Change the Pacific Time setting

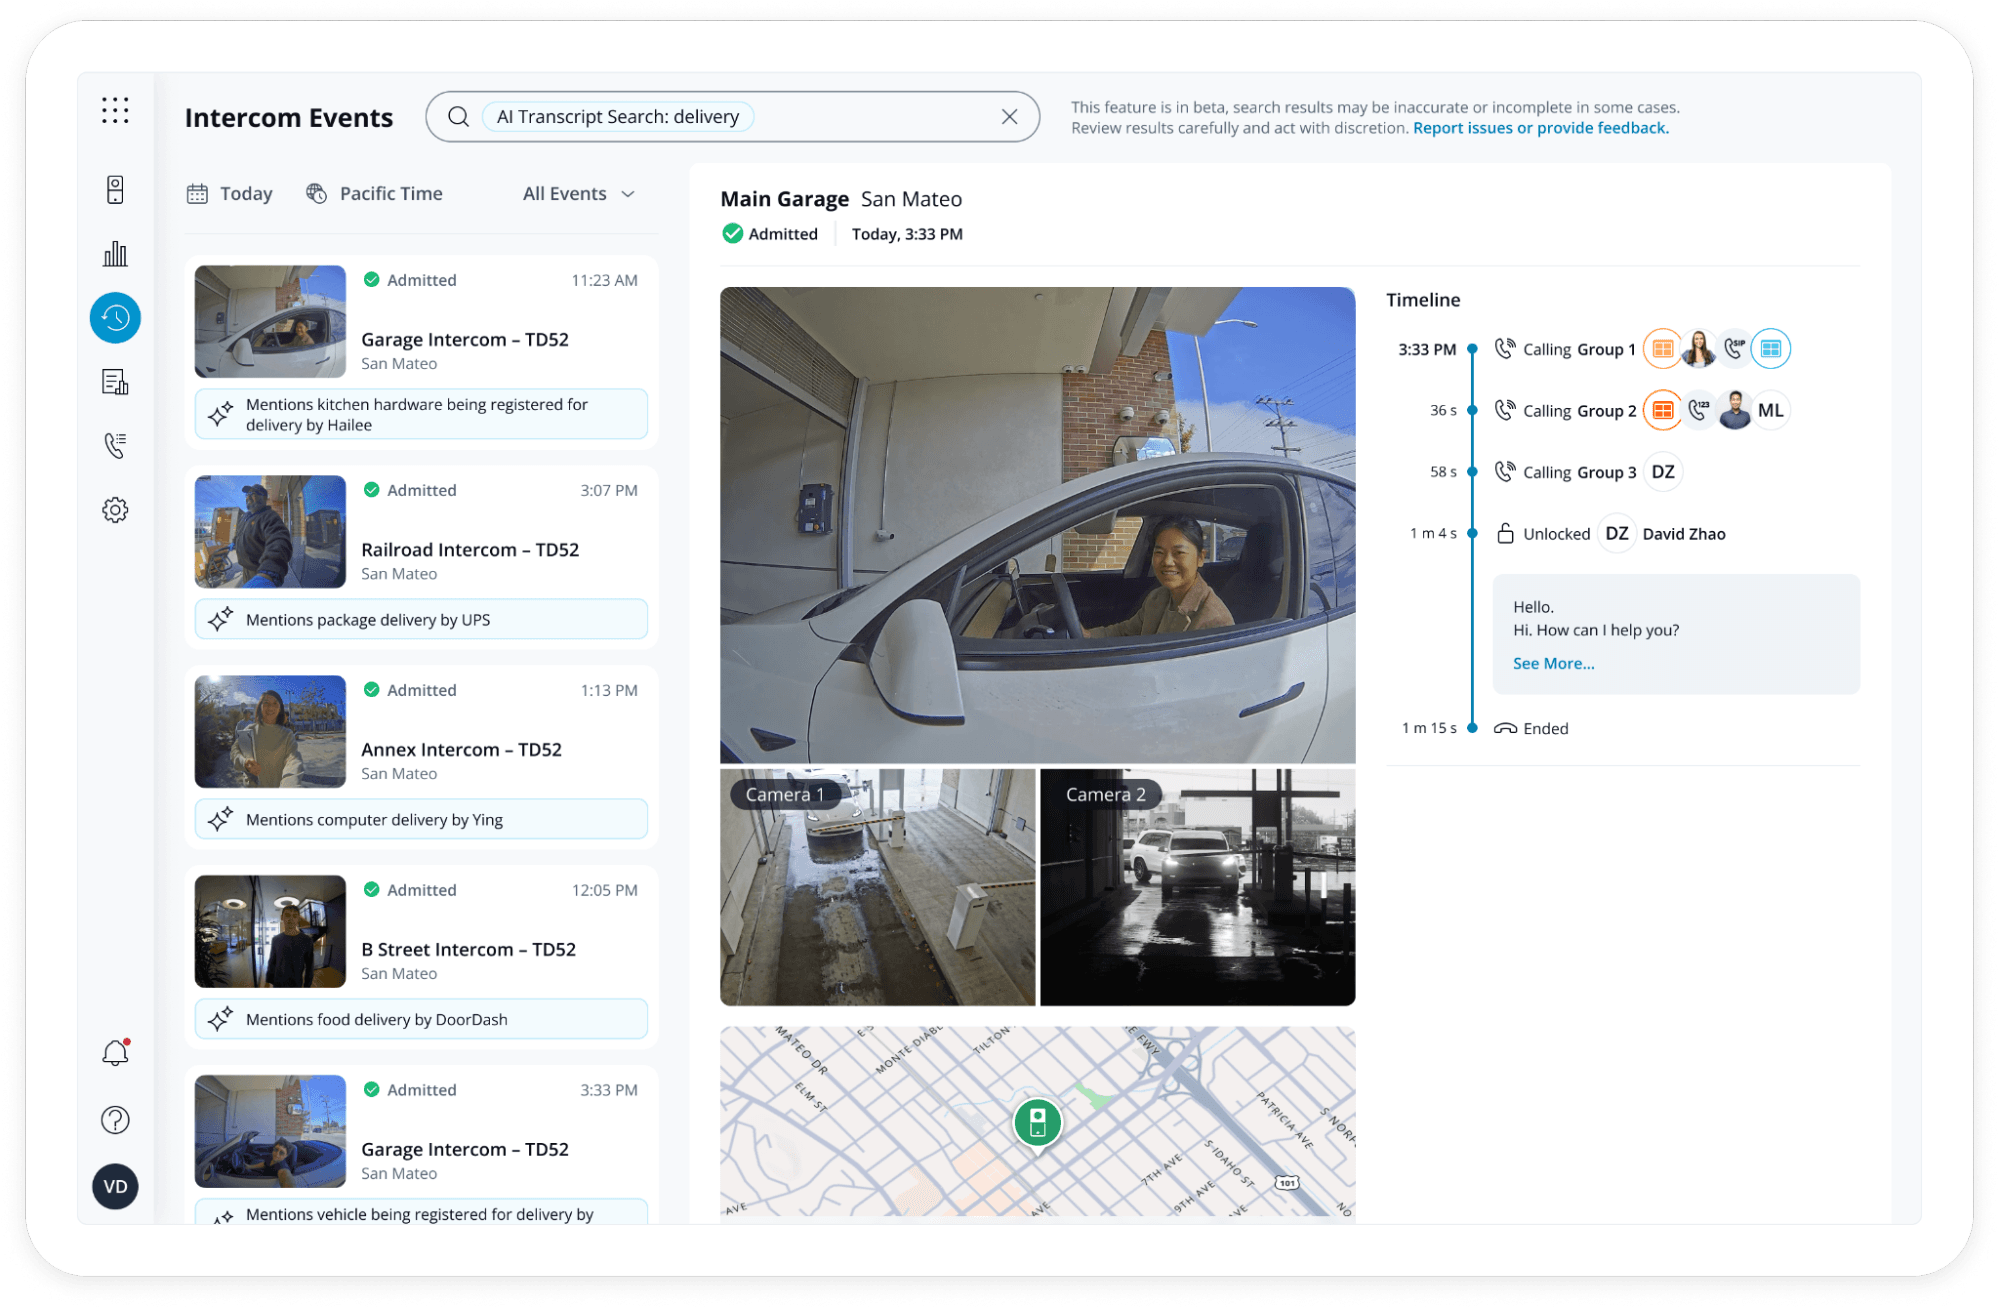click(x=374, y=193)
